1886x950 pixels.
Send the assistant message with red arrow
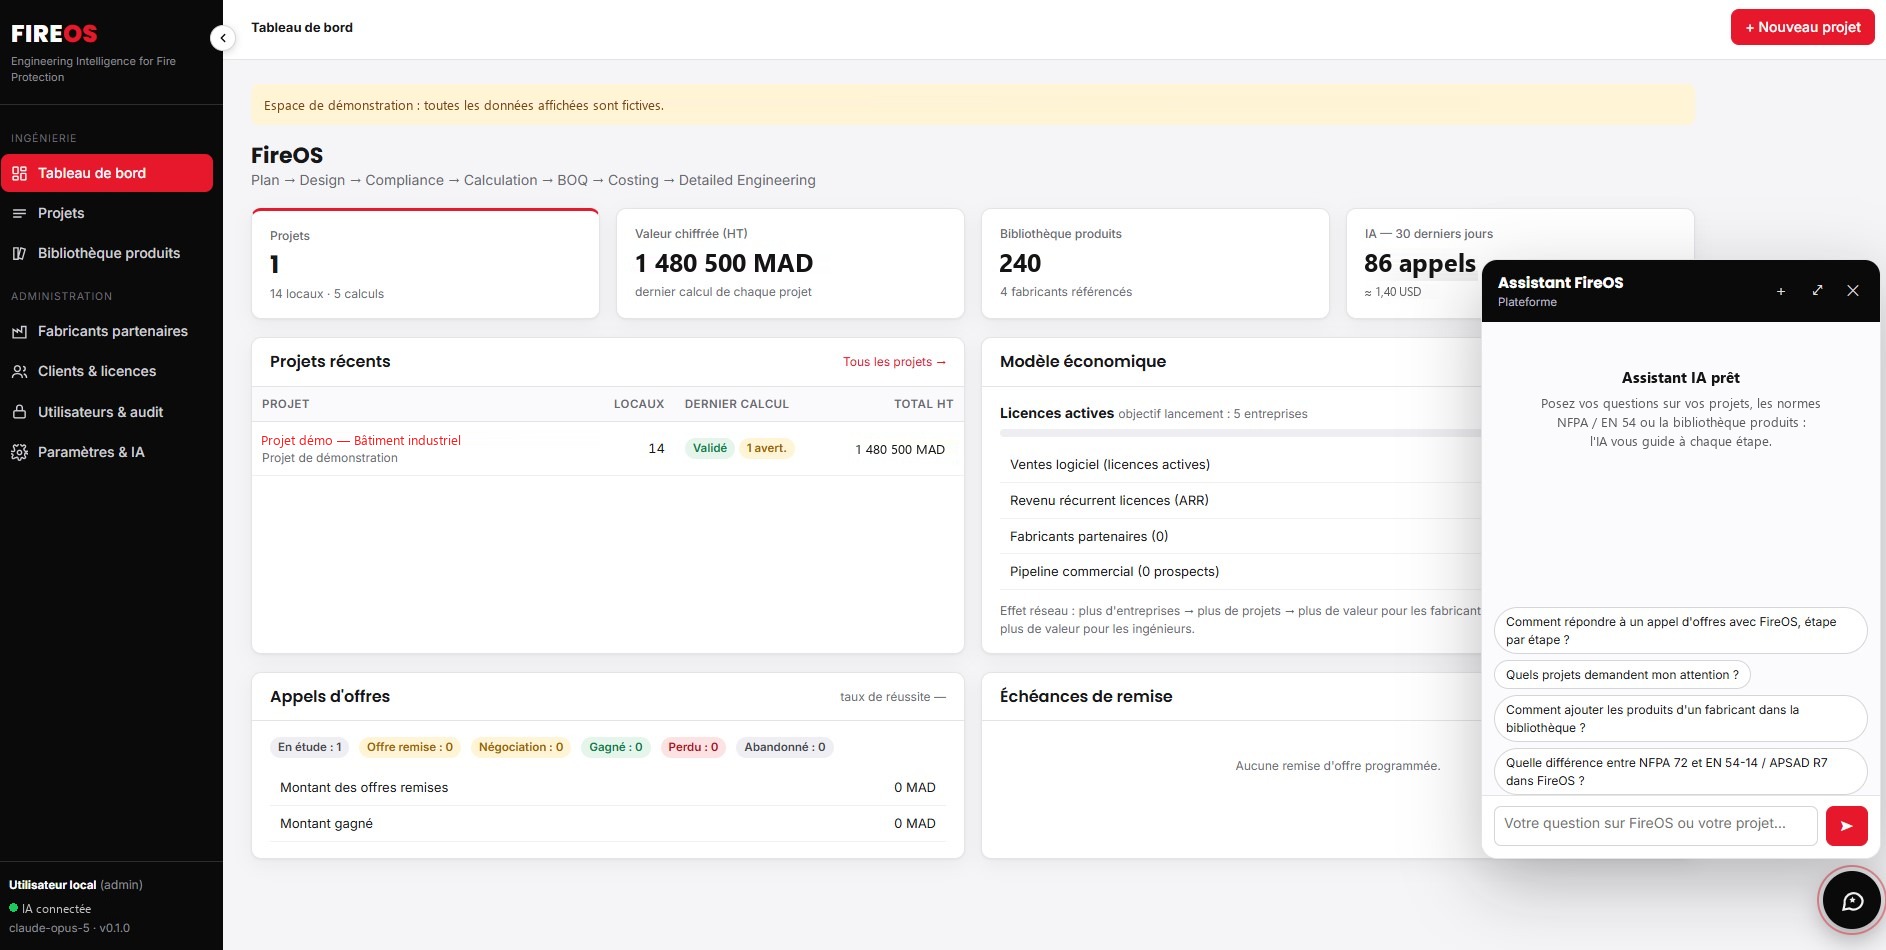coord(1847,826)
